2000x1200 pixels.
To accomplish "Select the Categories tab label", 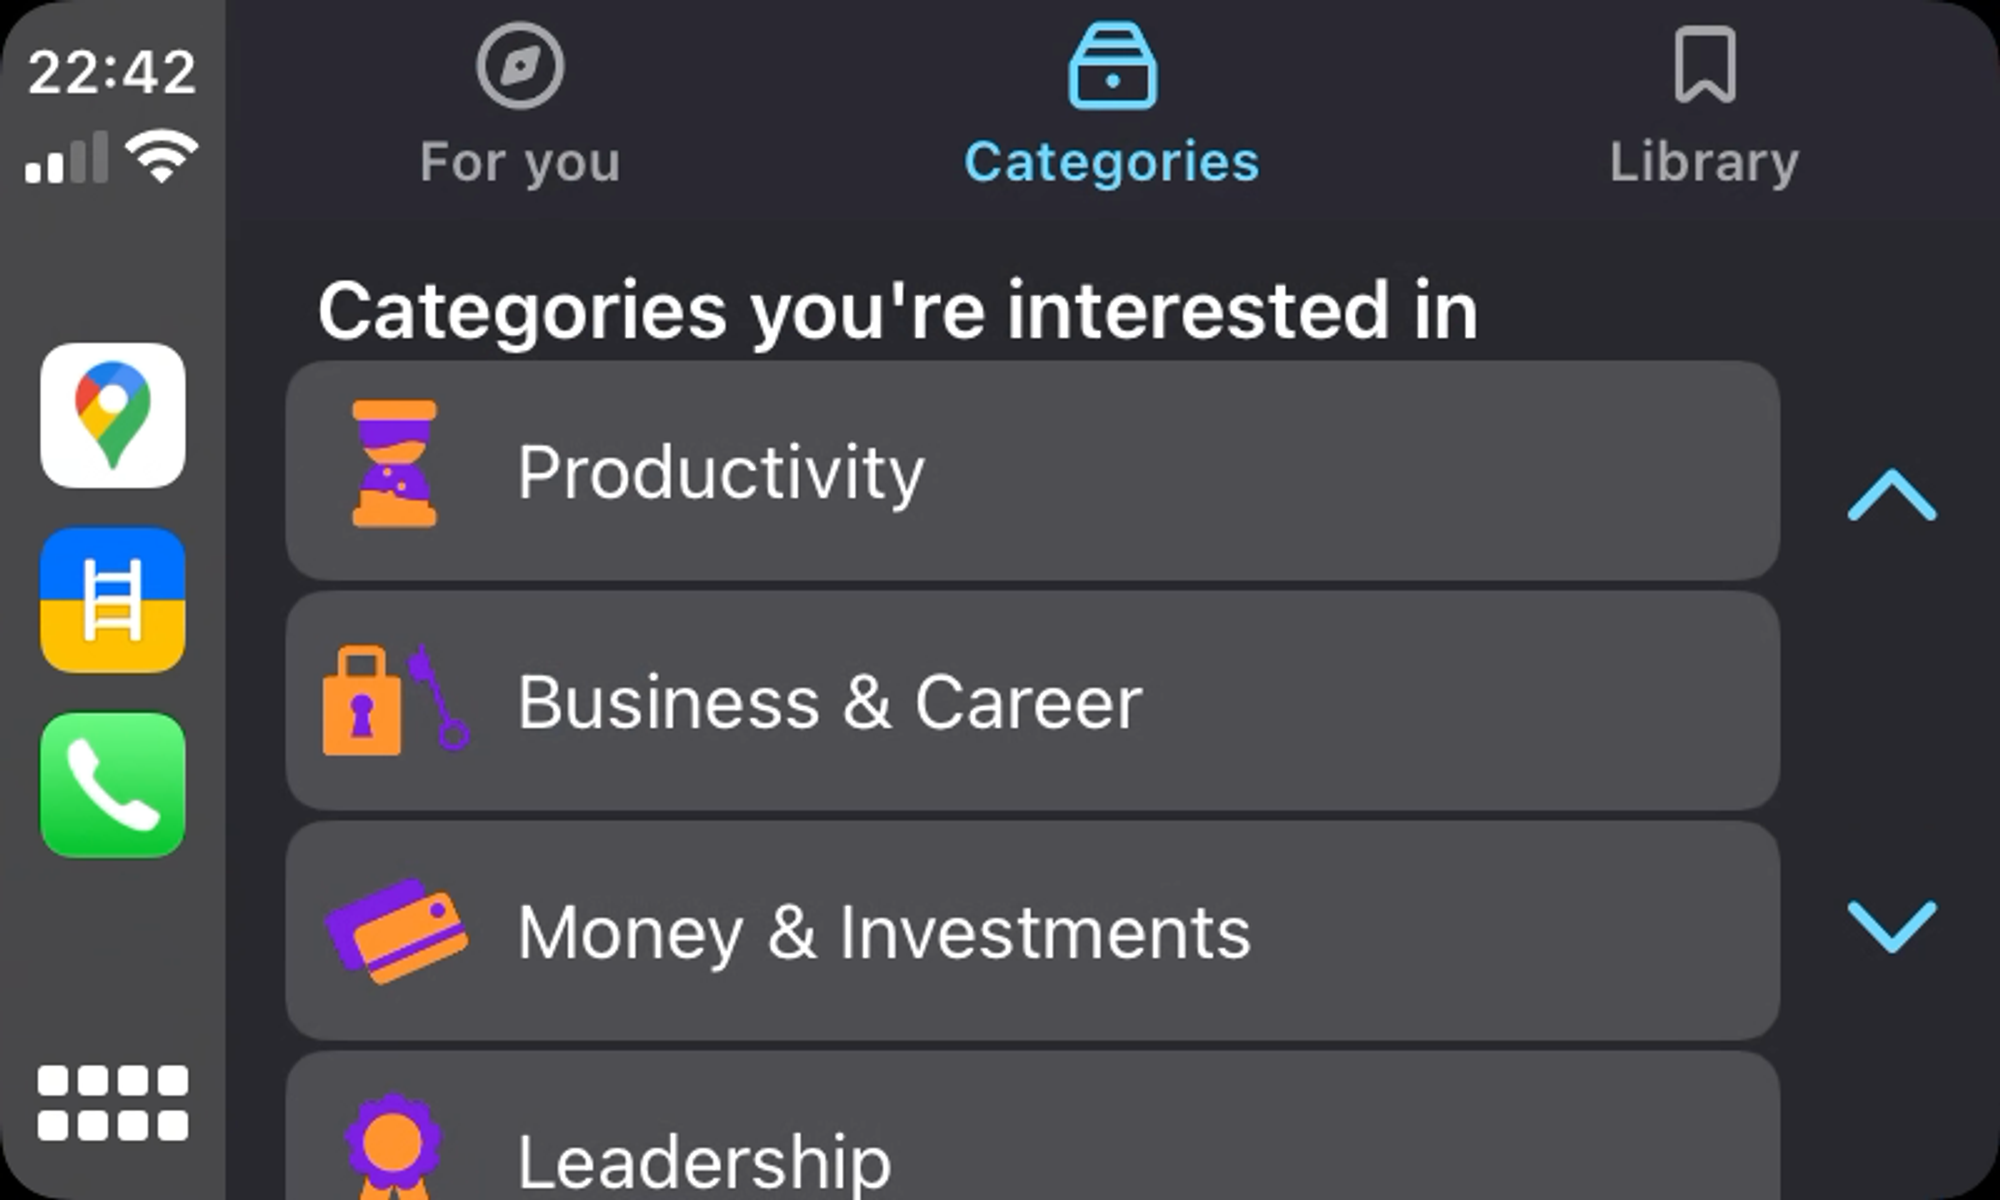I will point(1111,162).
